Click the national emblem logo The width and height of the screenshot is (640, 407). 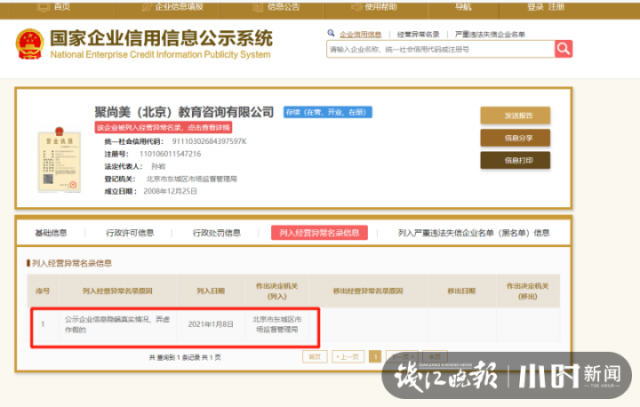(x=30, y=44)
